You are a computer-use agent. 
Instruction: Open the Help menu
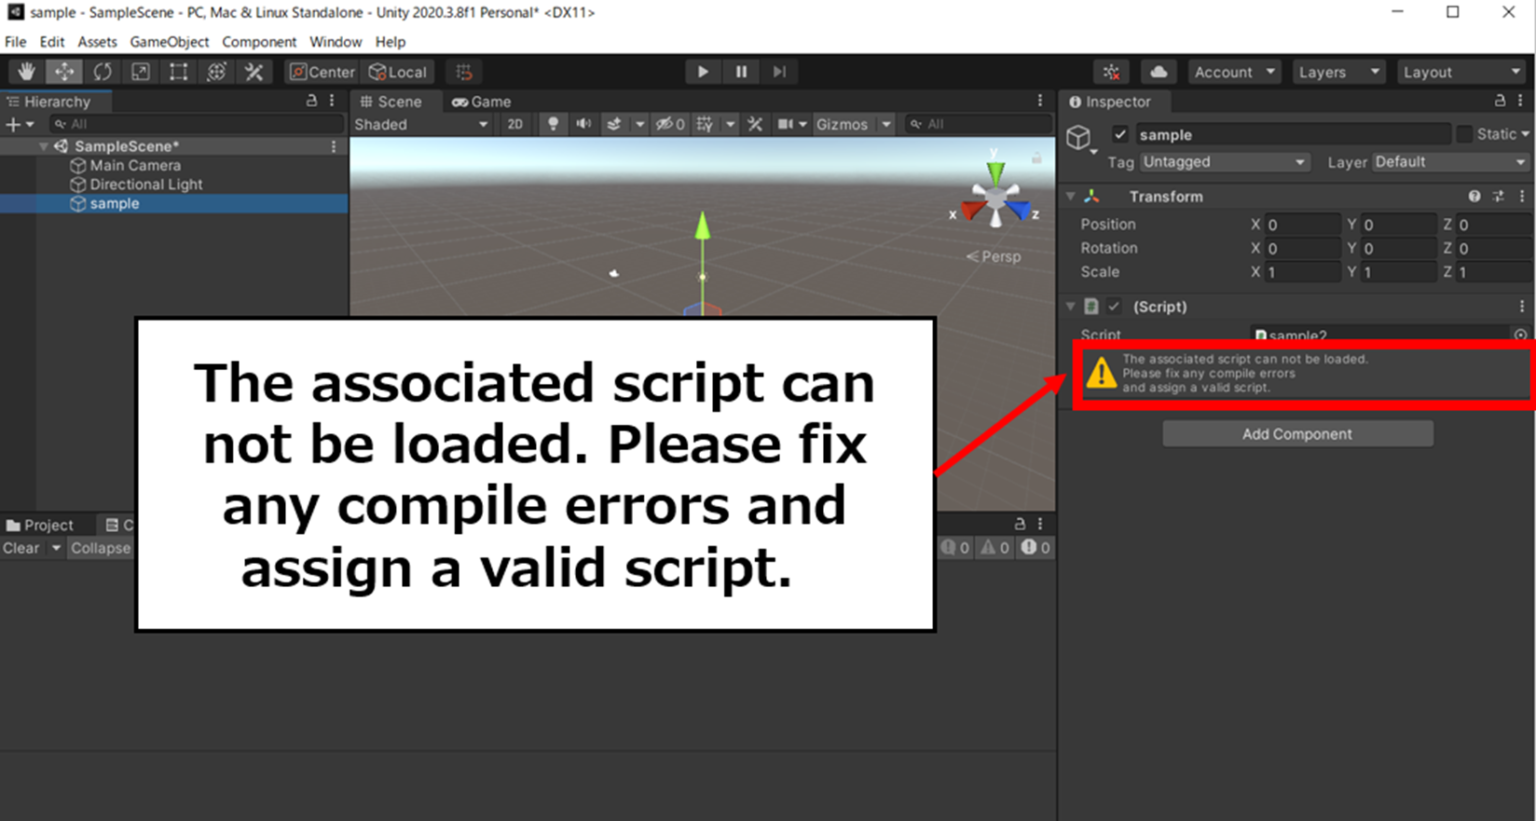tap(390, 42)
